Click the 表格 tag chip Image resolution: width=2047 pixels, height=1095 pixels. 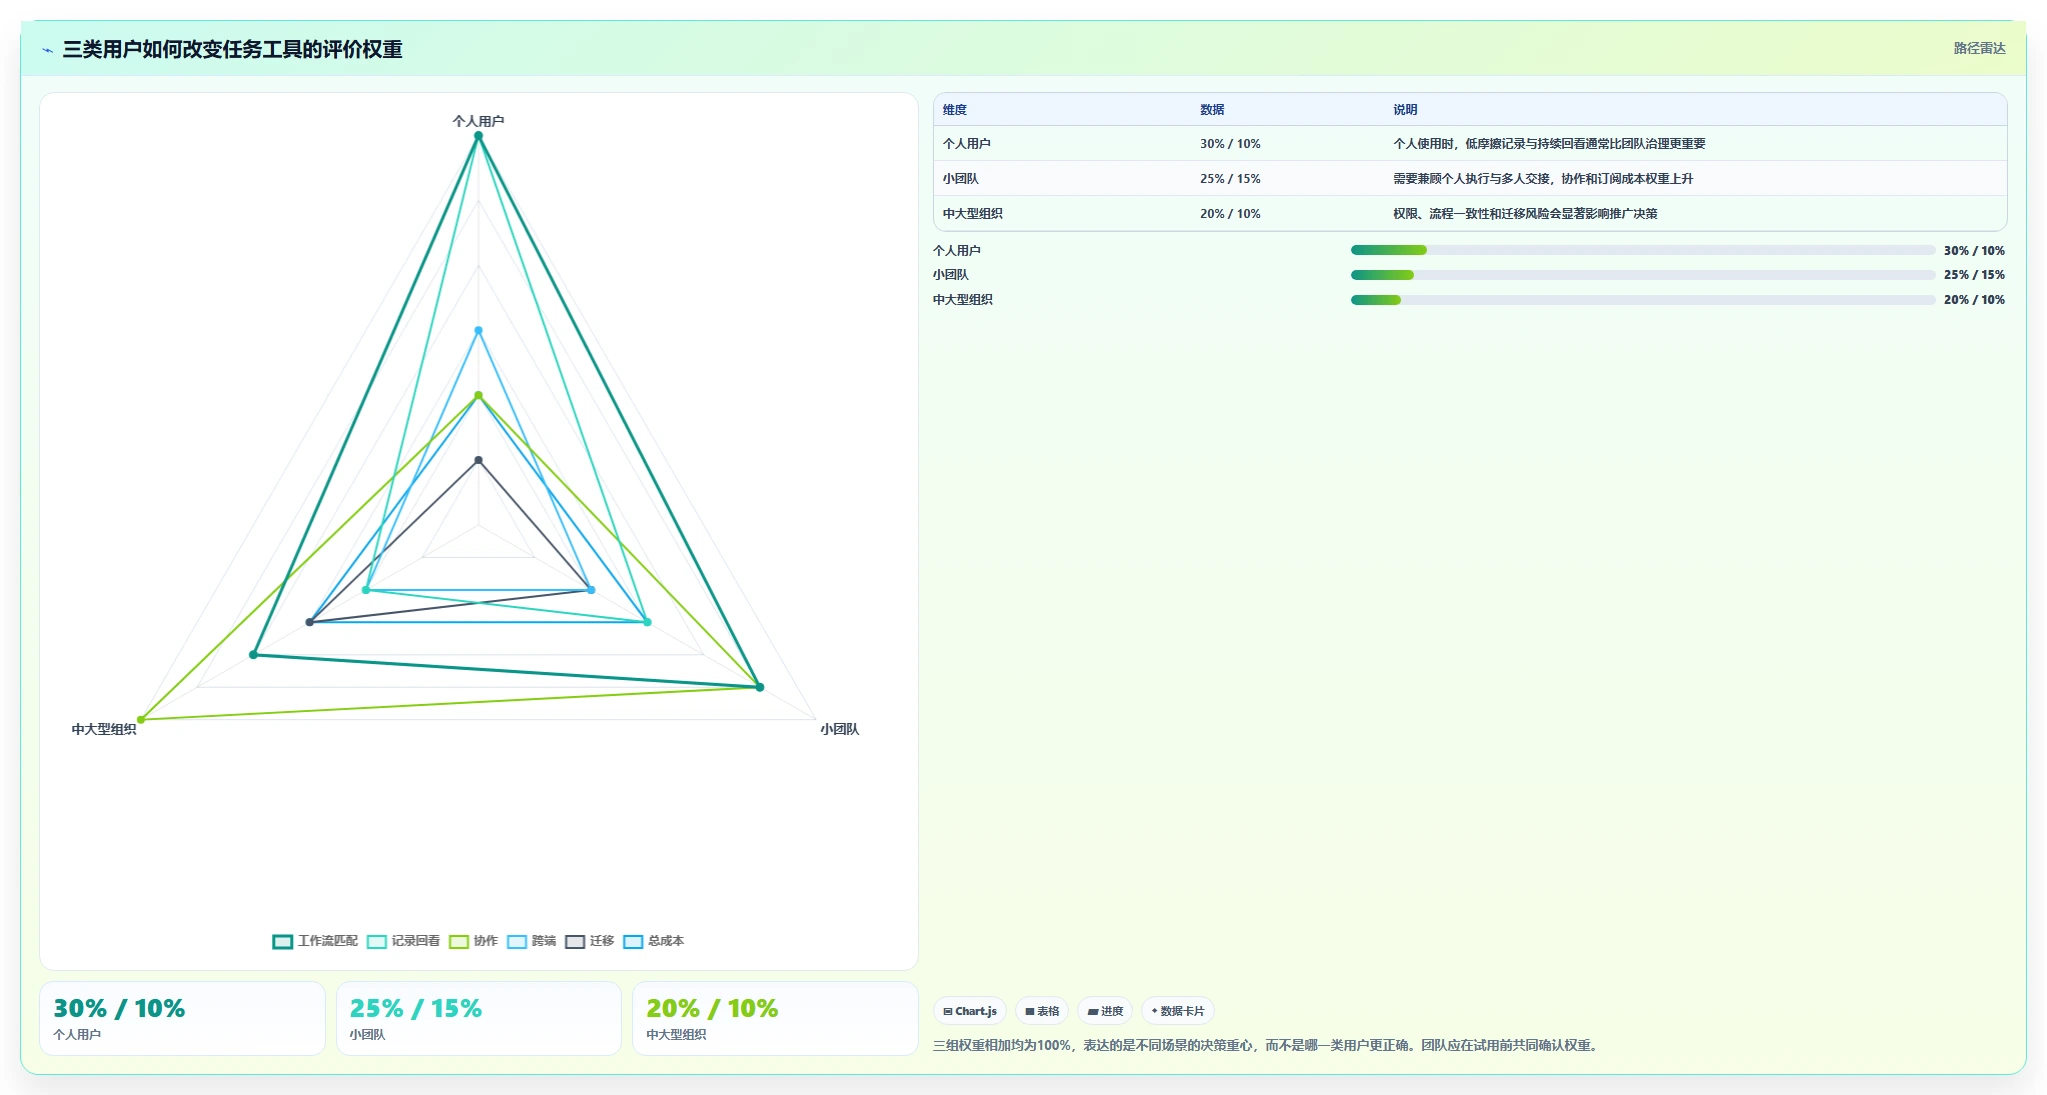pyautogui.click(x=1042, y=1011)
